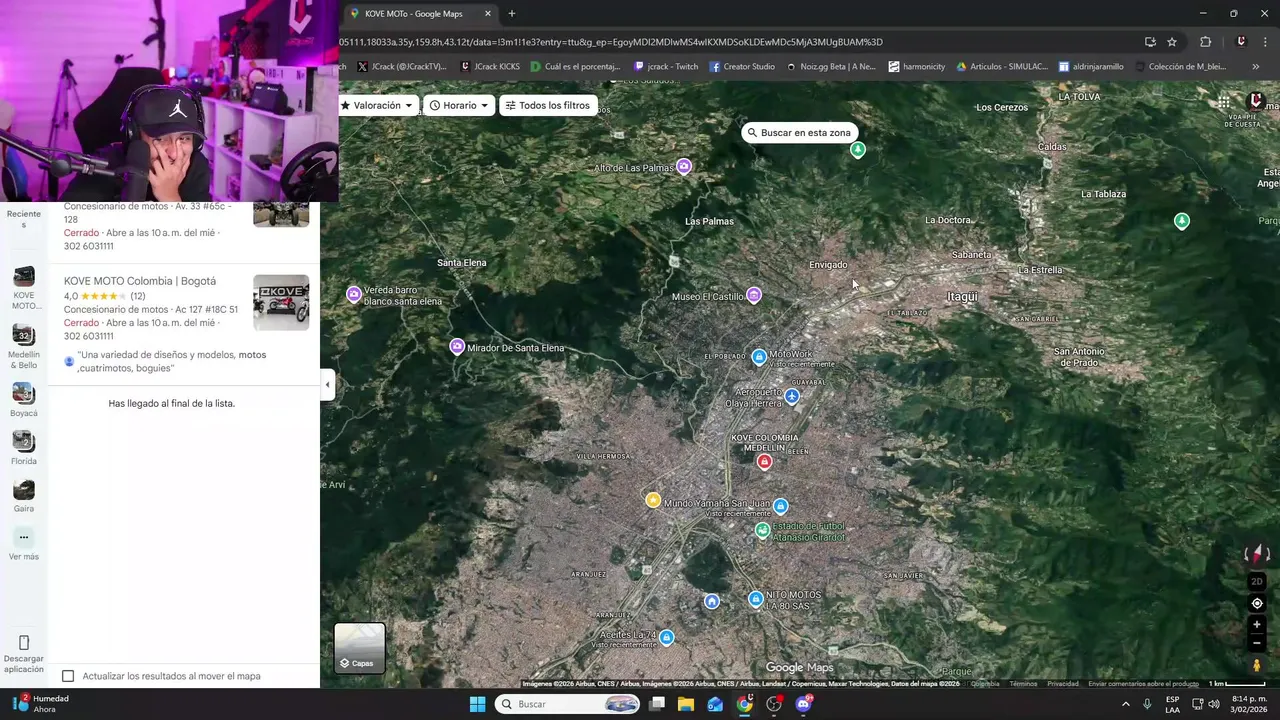Select the Estadio Atanasio Girardot green marker
This screenshot has width=1280, height=720.
click(x=762, y=531)
